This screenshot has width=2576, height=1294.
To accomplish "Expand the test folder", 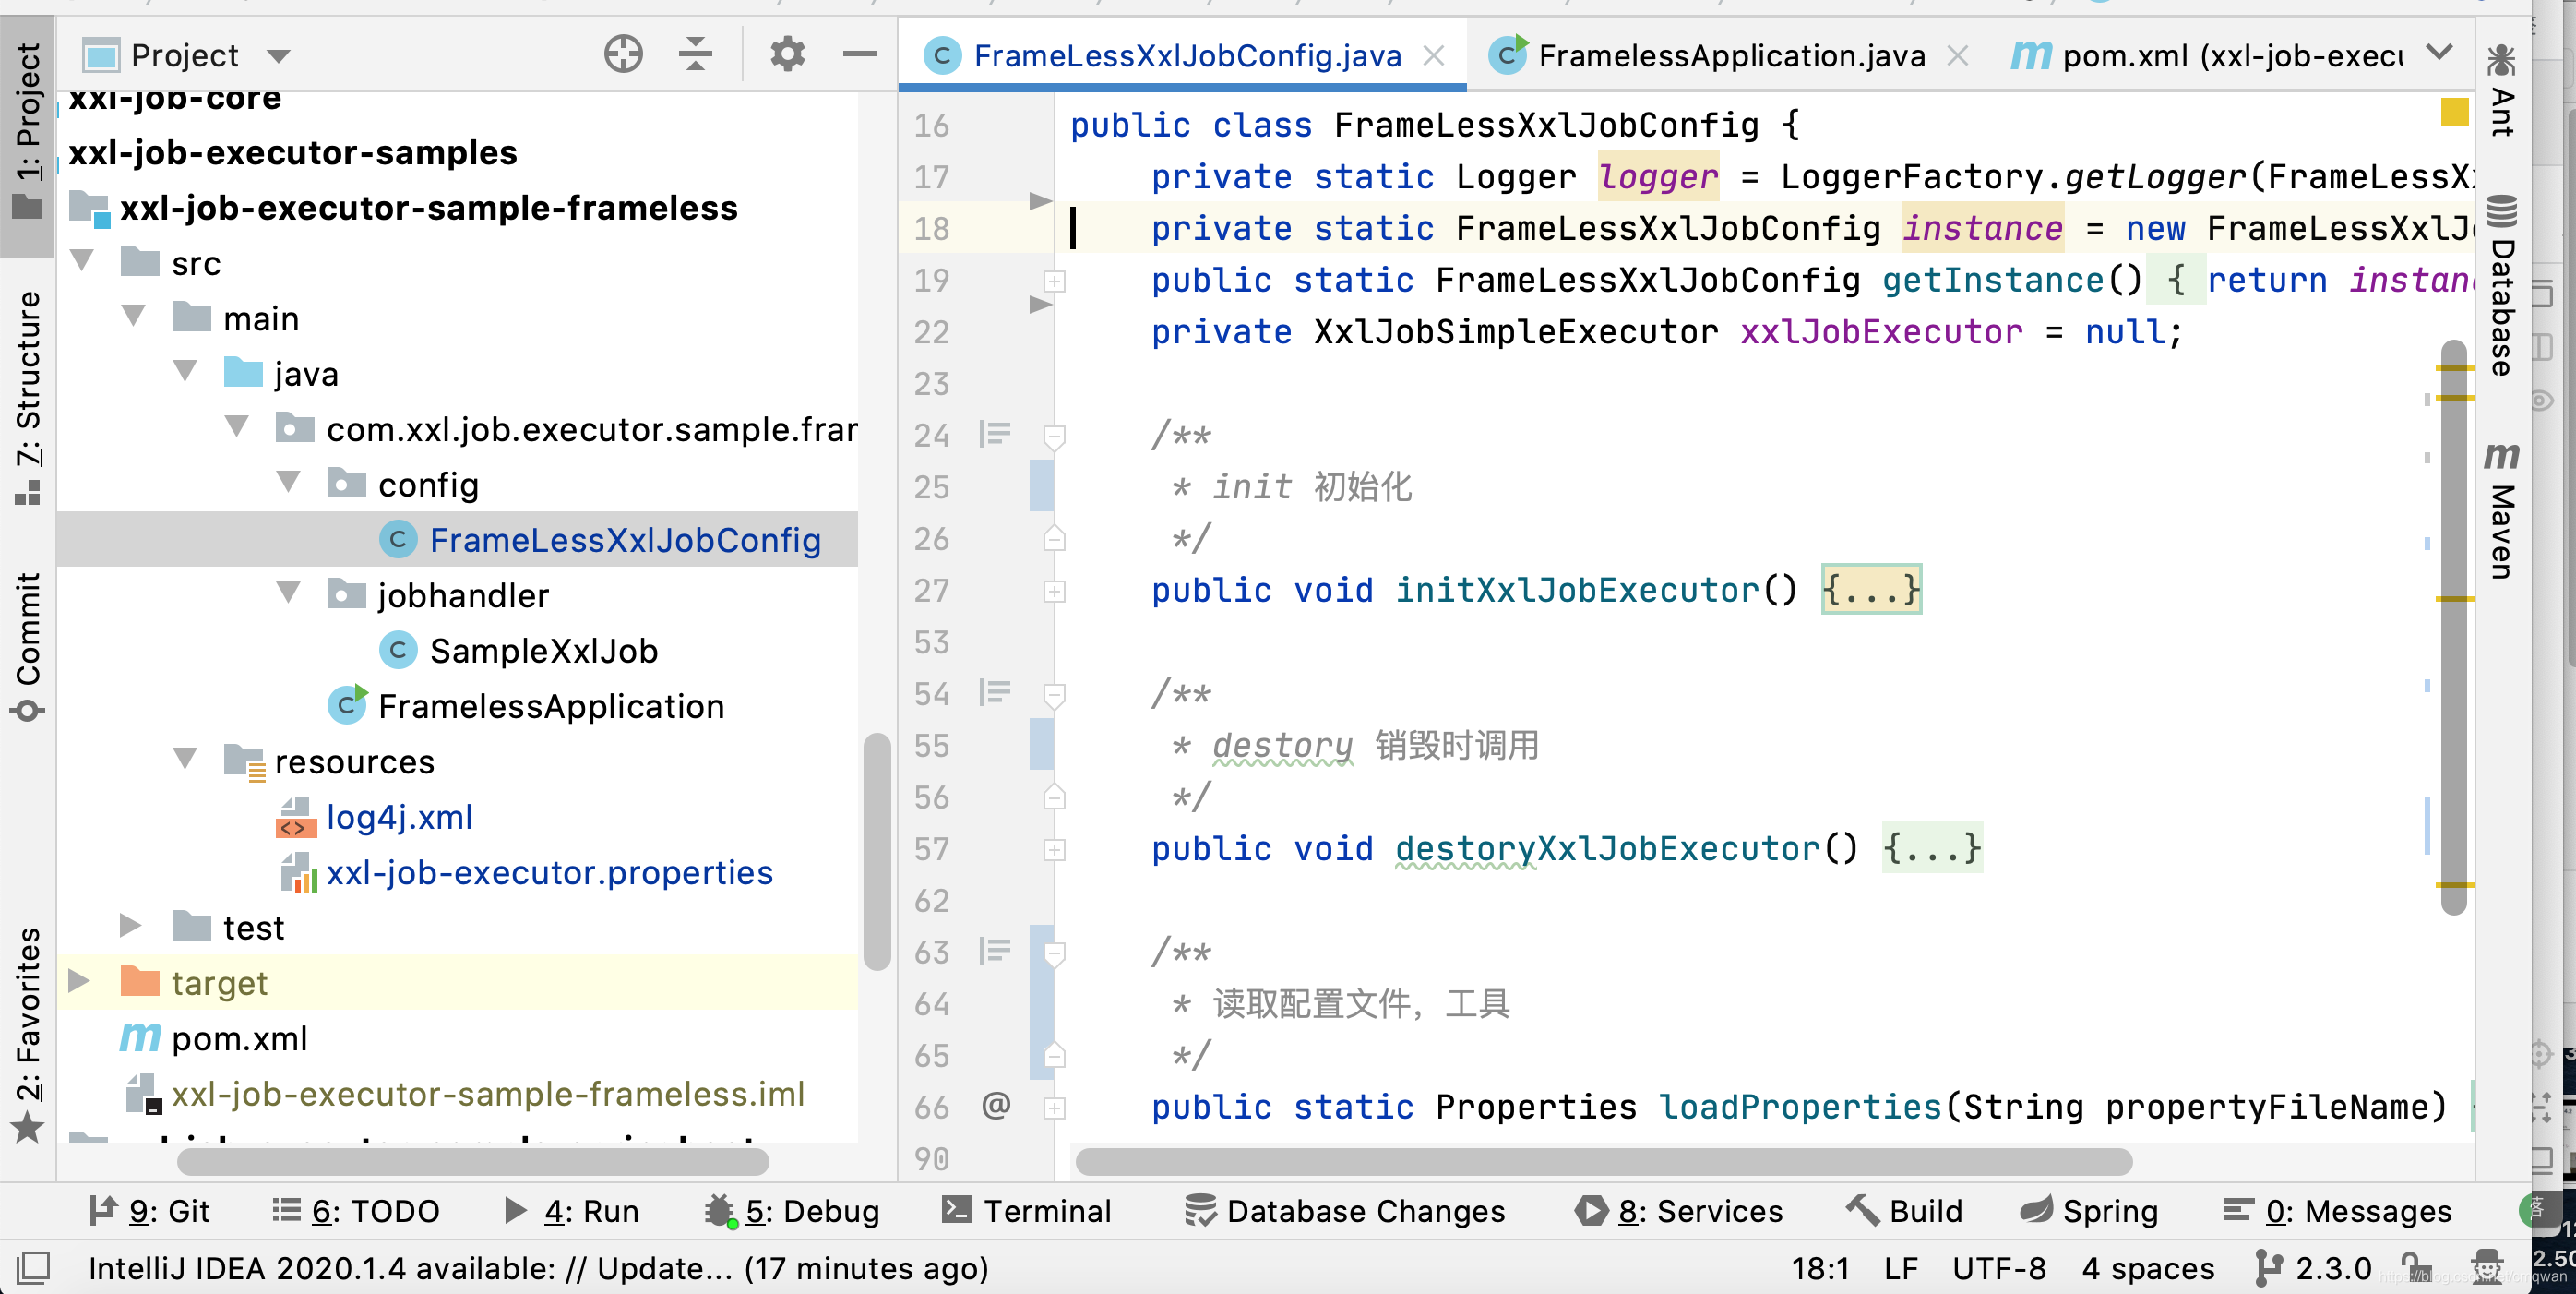I will [130, 926].
